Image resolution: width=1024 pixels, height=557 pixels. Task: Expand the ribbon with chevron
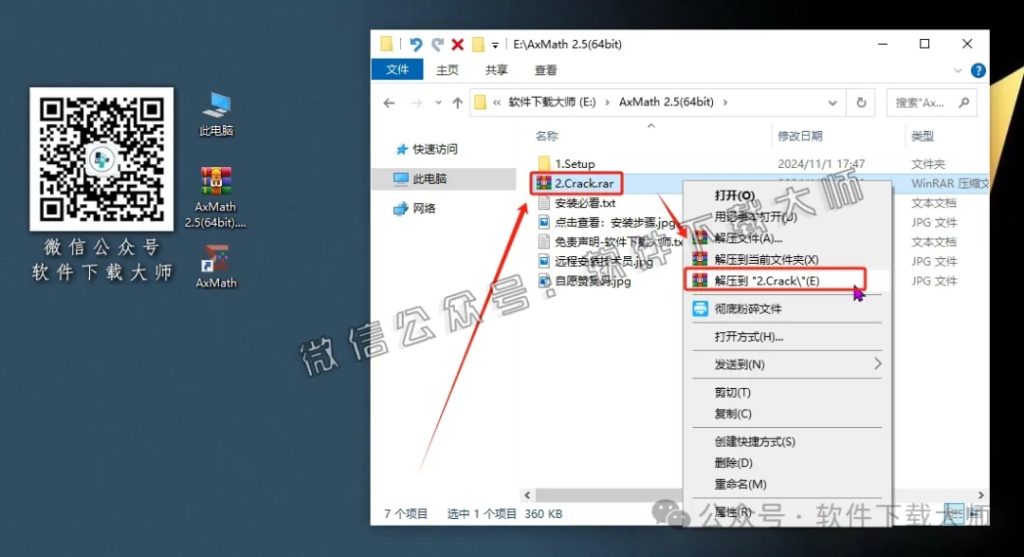(x=957, y=71)
